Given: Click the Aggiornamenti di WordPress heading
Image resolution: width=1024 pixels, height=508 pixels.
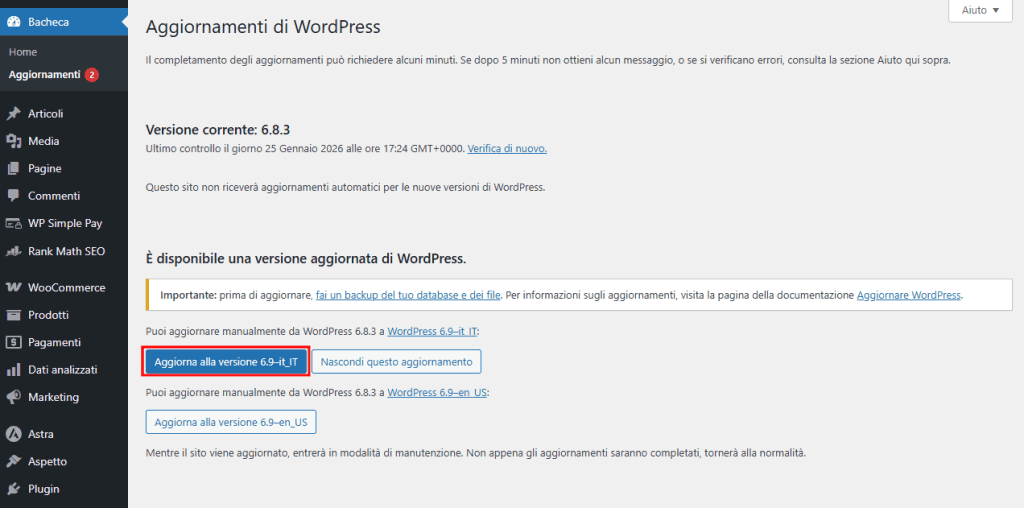Looking at the screenshot, I should 263,27.
